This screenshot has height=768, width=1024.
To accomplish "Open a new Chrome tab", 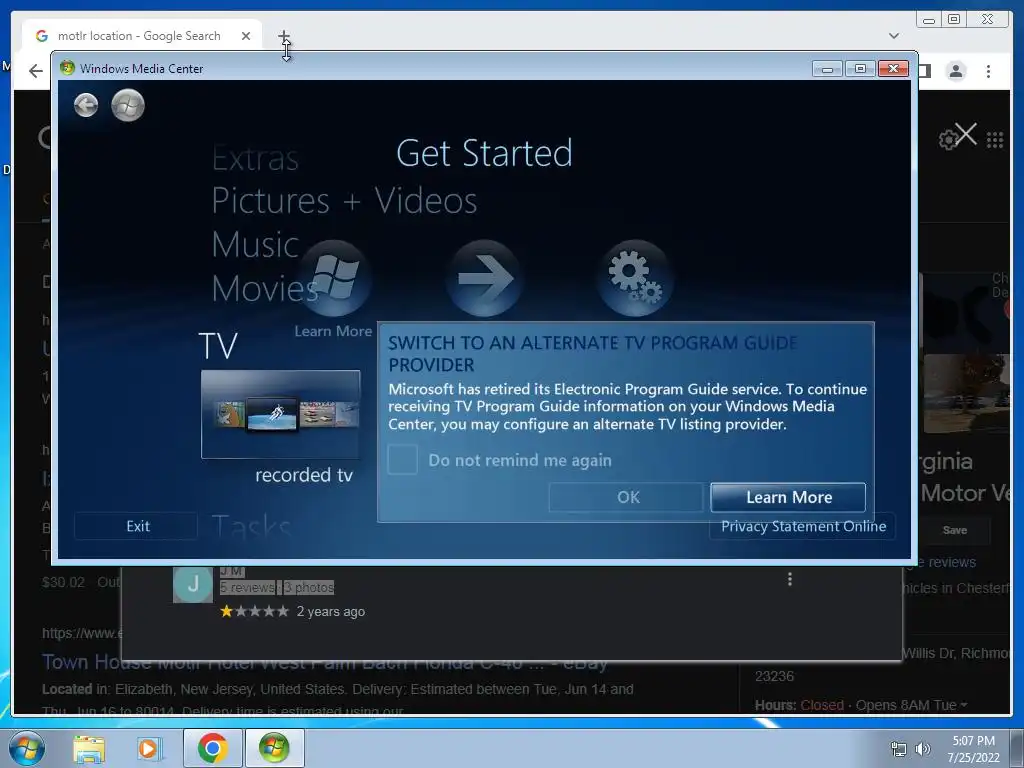I will pos(283,36).
